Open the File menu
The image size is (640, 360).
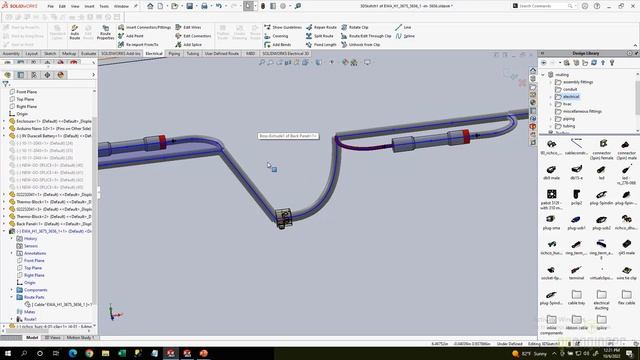point(50,7)
